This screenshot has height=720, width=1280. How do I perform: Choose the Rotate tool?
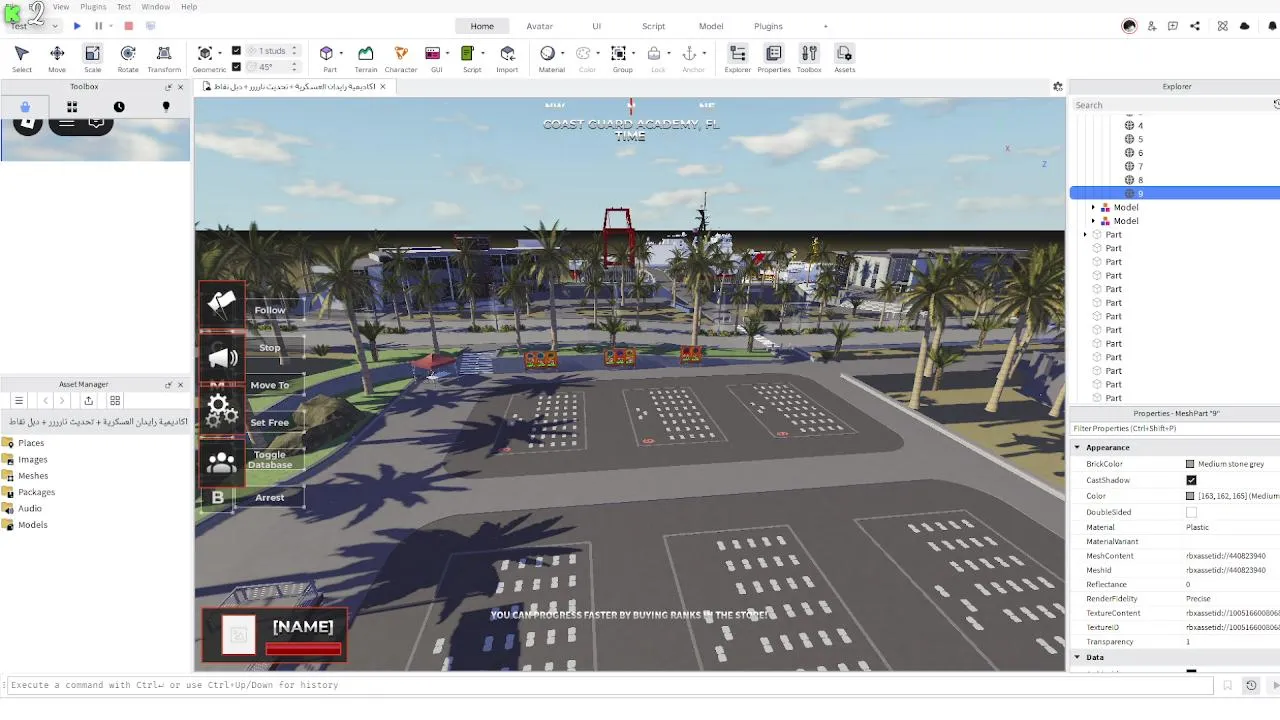(128, 59)
